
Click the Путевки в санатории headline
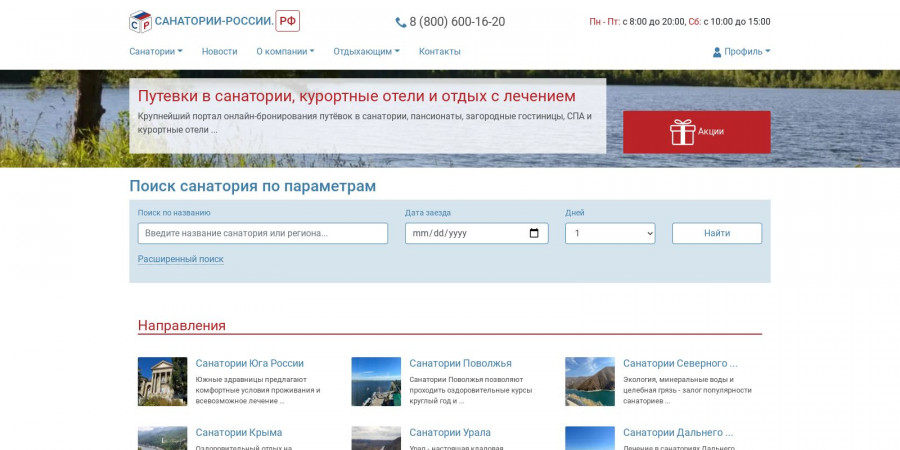click(356, 96)
